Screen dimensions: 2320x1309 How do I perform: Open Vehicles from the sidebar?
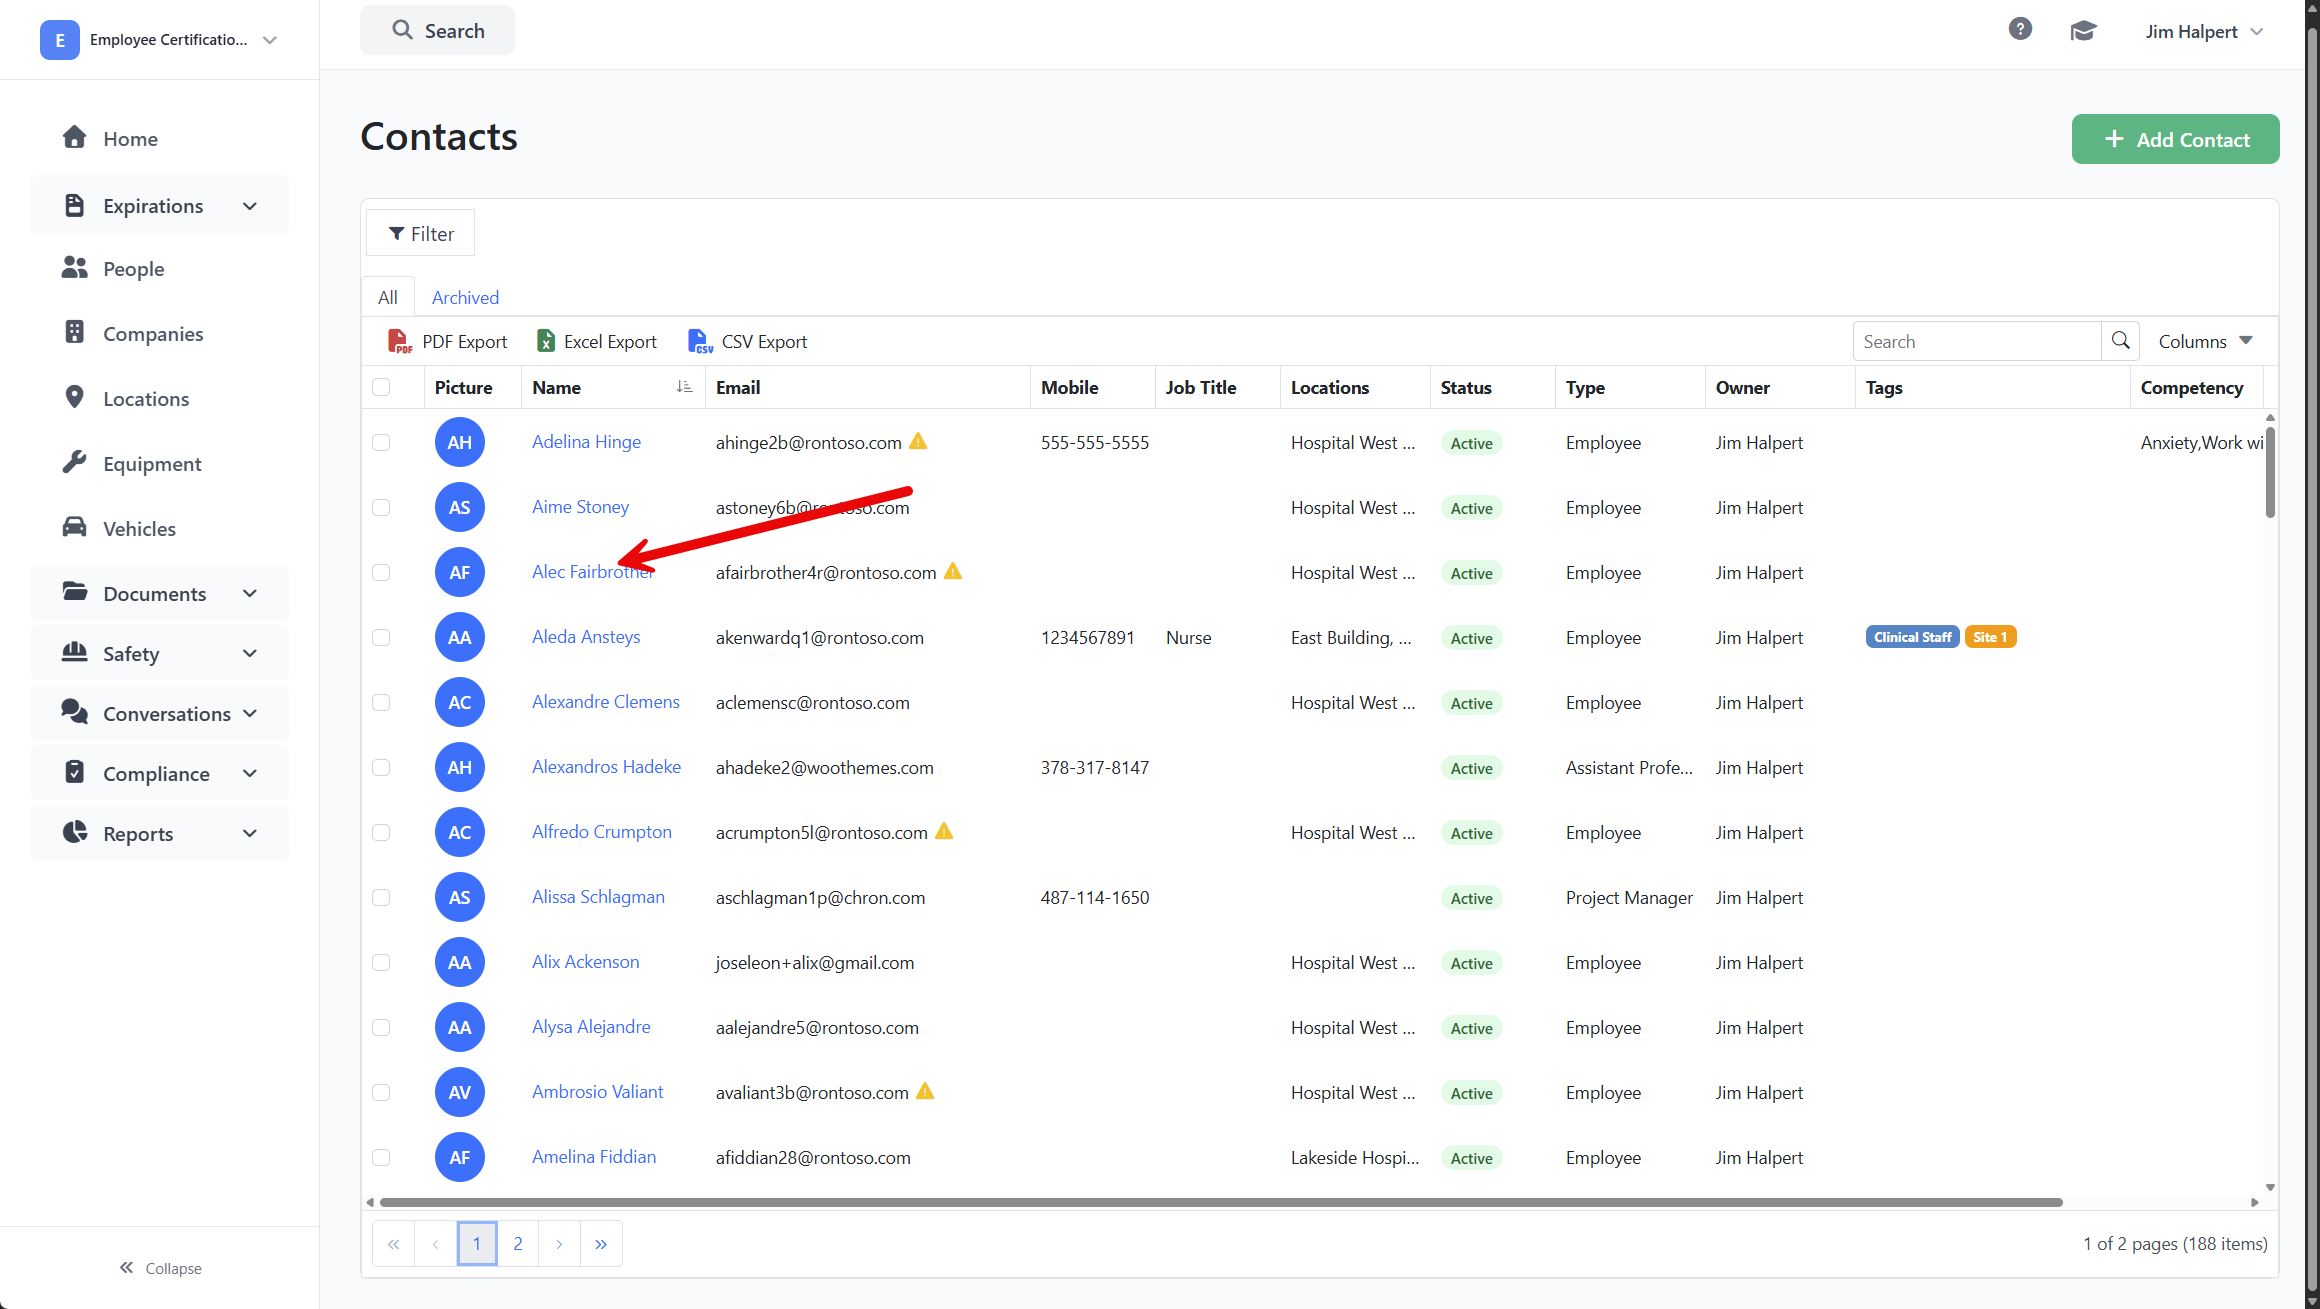point(139,529)
